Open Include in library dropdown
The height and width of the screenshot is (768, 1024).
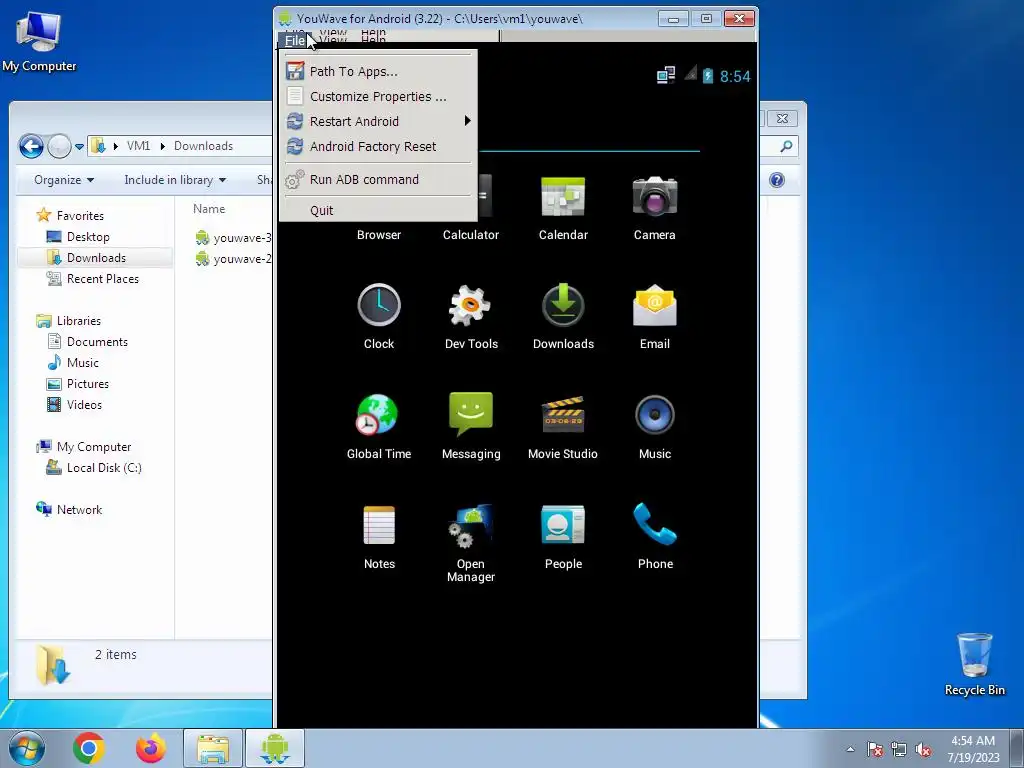tap(175, 180)
